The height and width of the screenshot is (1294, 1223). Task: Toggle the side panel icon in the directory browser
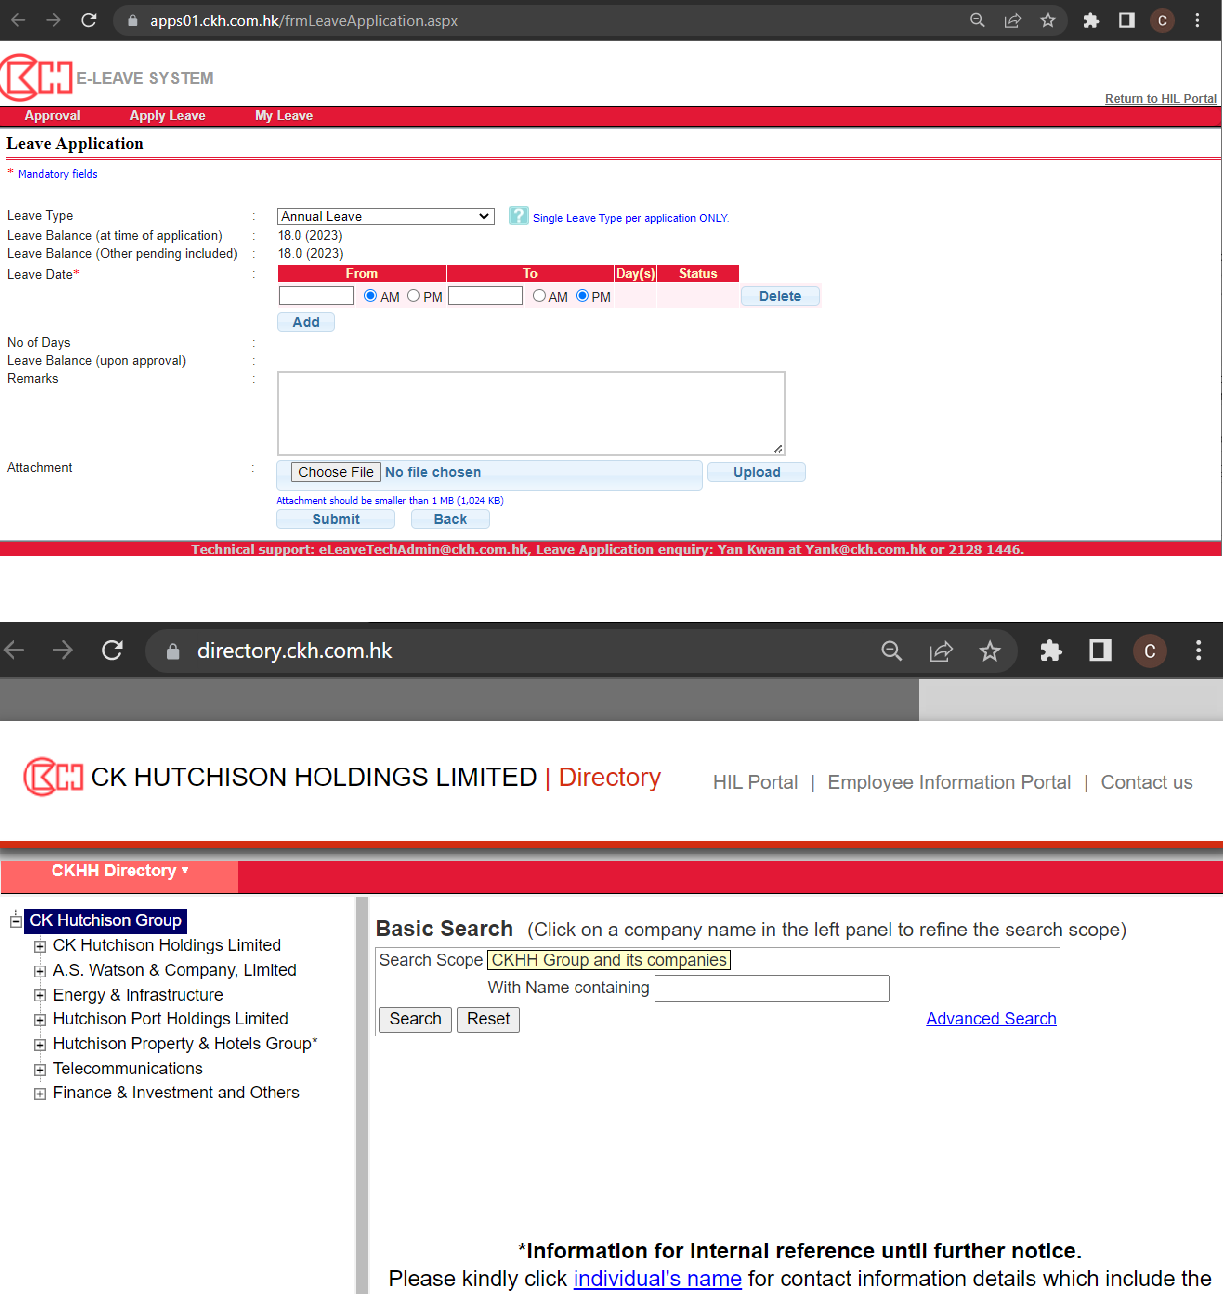point(1100,651)
